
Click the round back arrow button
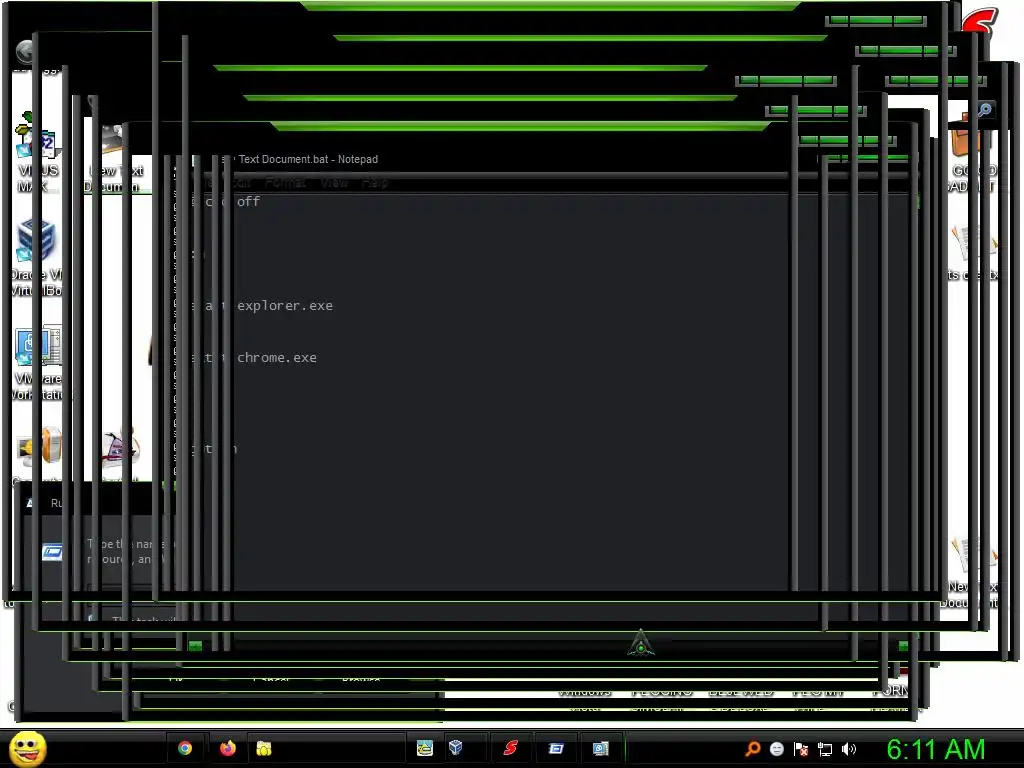click(25, 51)
